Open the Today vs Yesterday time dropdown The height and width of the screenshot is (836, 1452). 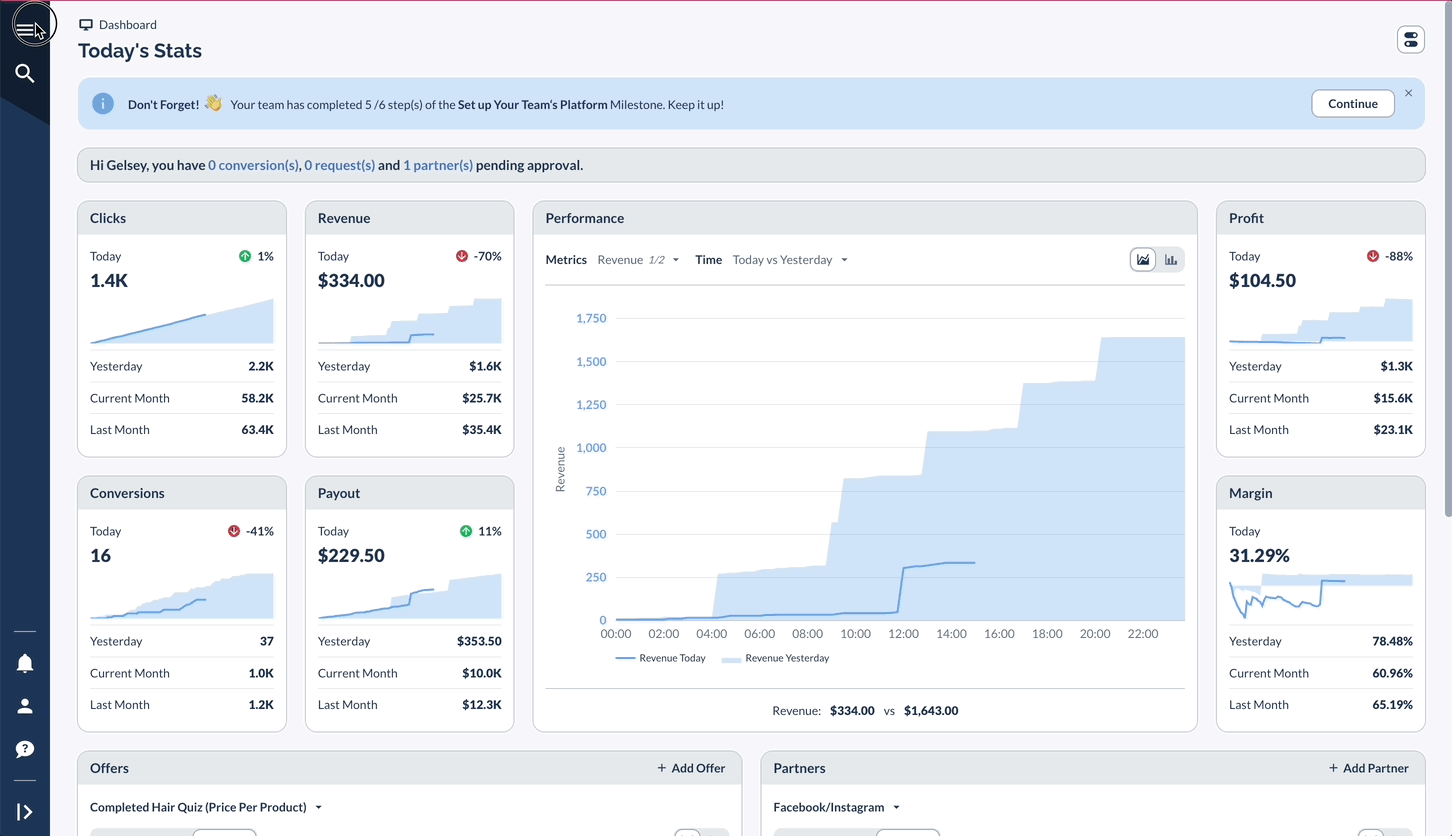[x=790, y=260]
